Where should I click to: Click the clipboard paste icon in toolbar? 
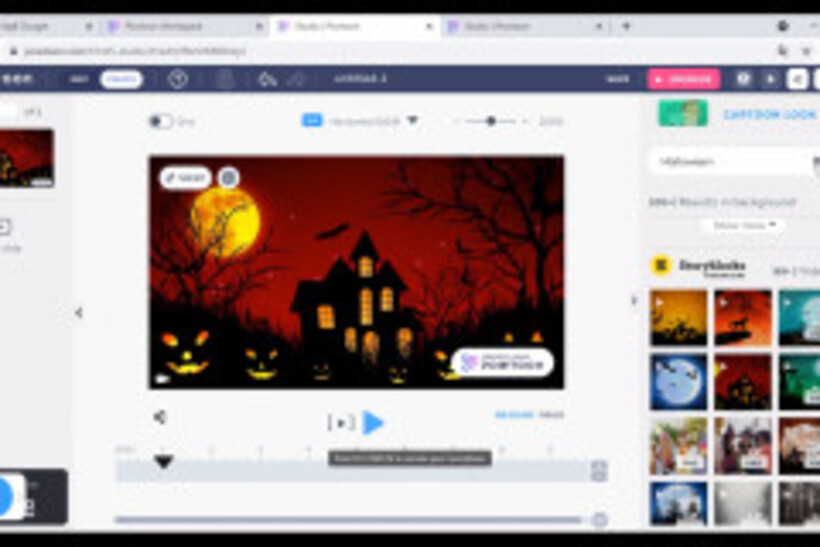[x=225, y=79]
